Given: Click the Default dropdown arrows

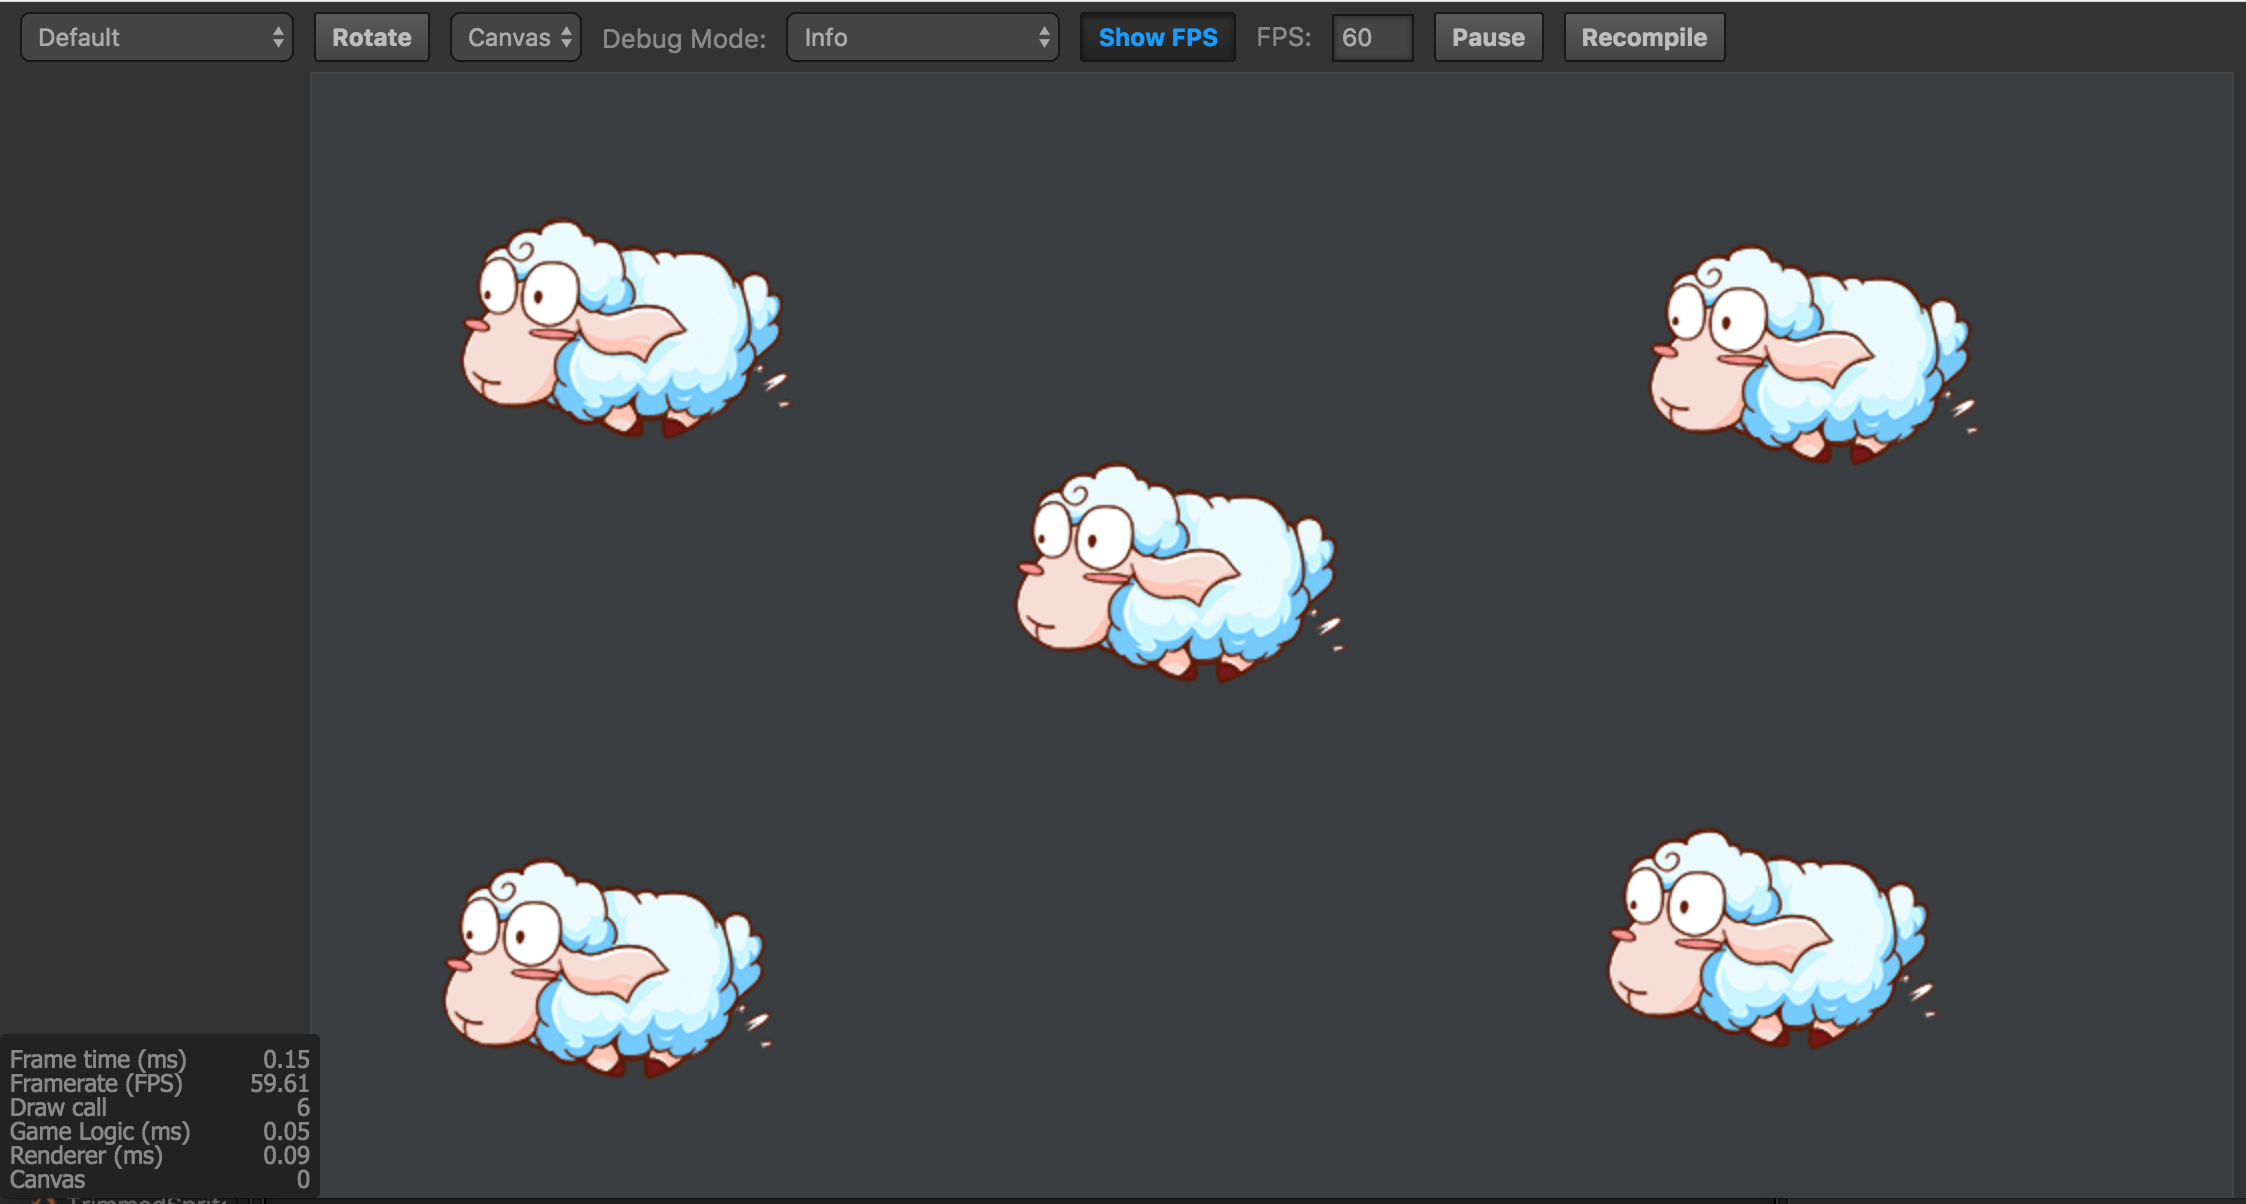Looking at the screenshot, I should click(x=278, y=38).
